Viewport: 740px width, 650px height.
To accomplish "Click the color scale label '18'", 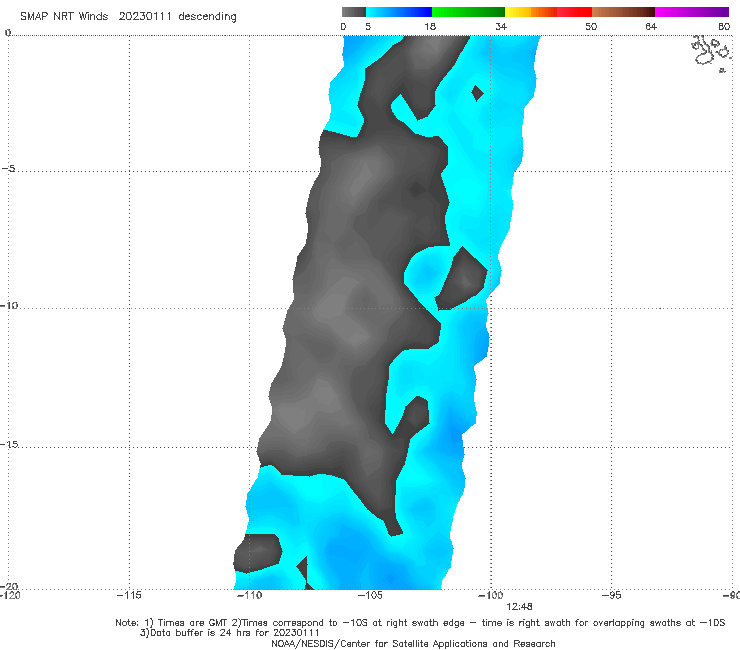I will tap(430, 26).
